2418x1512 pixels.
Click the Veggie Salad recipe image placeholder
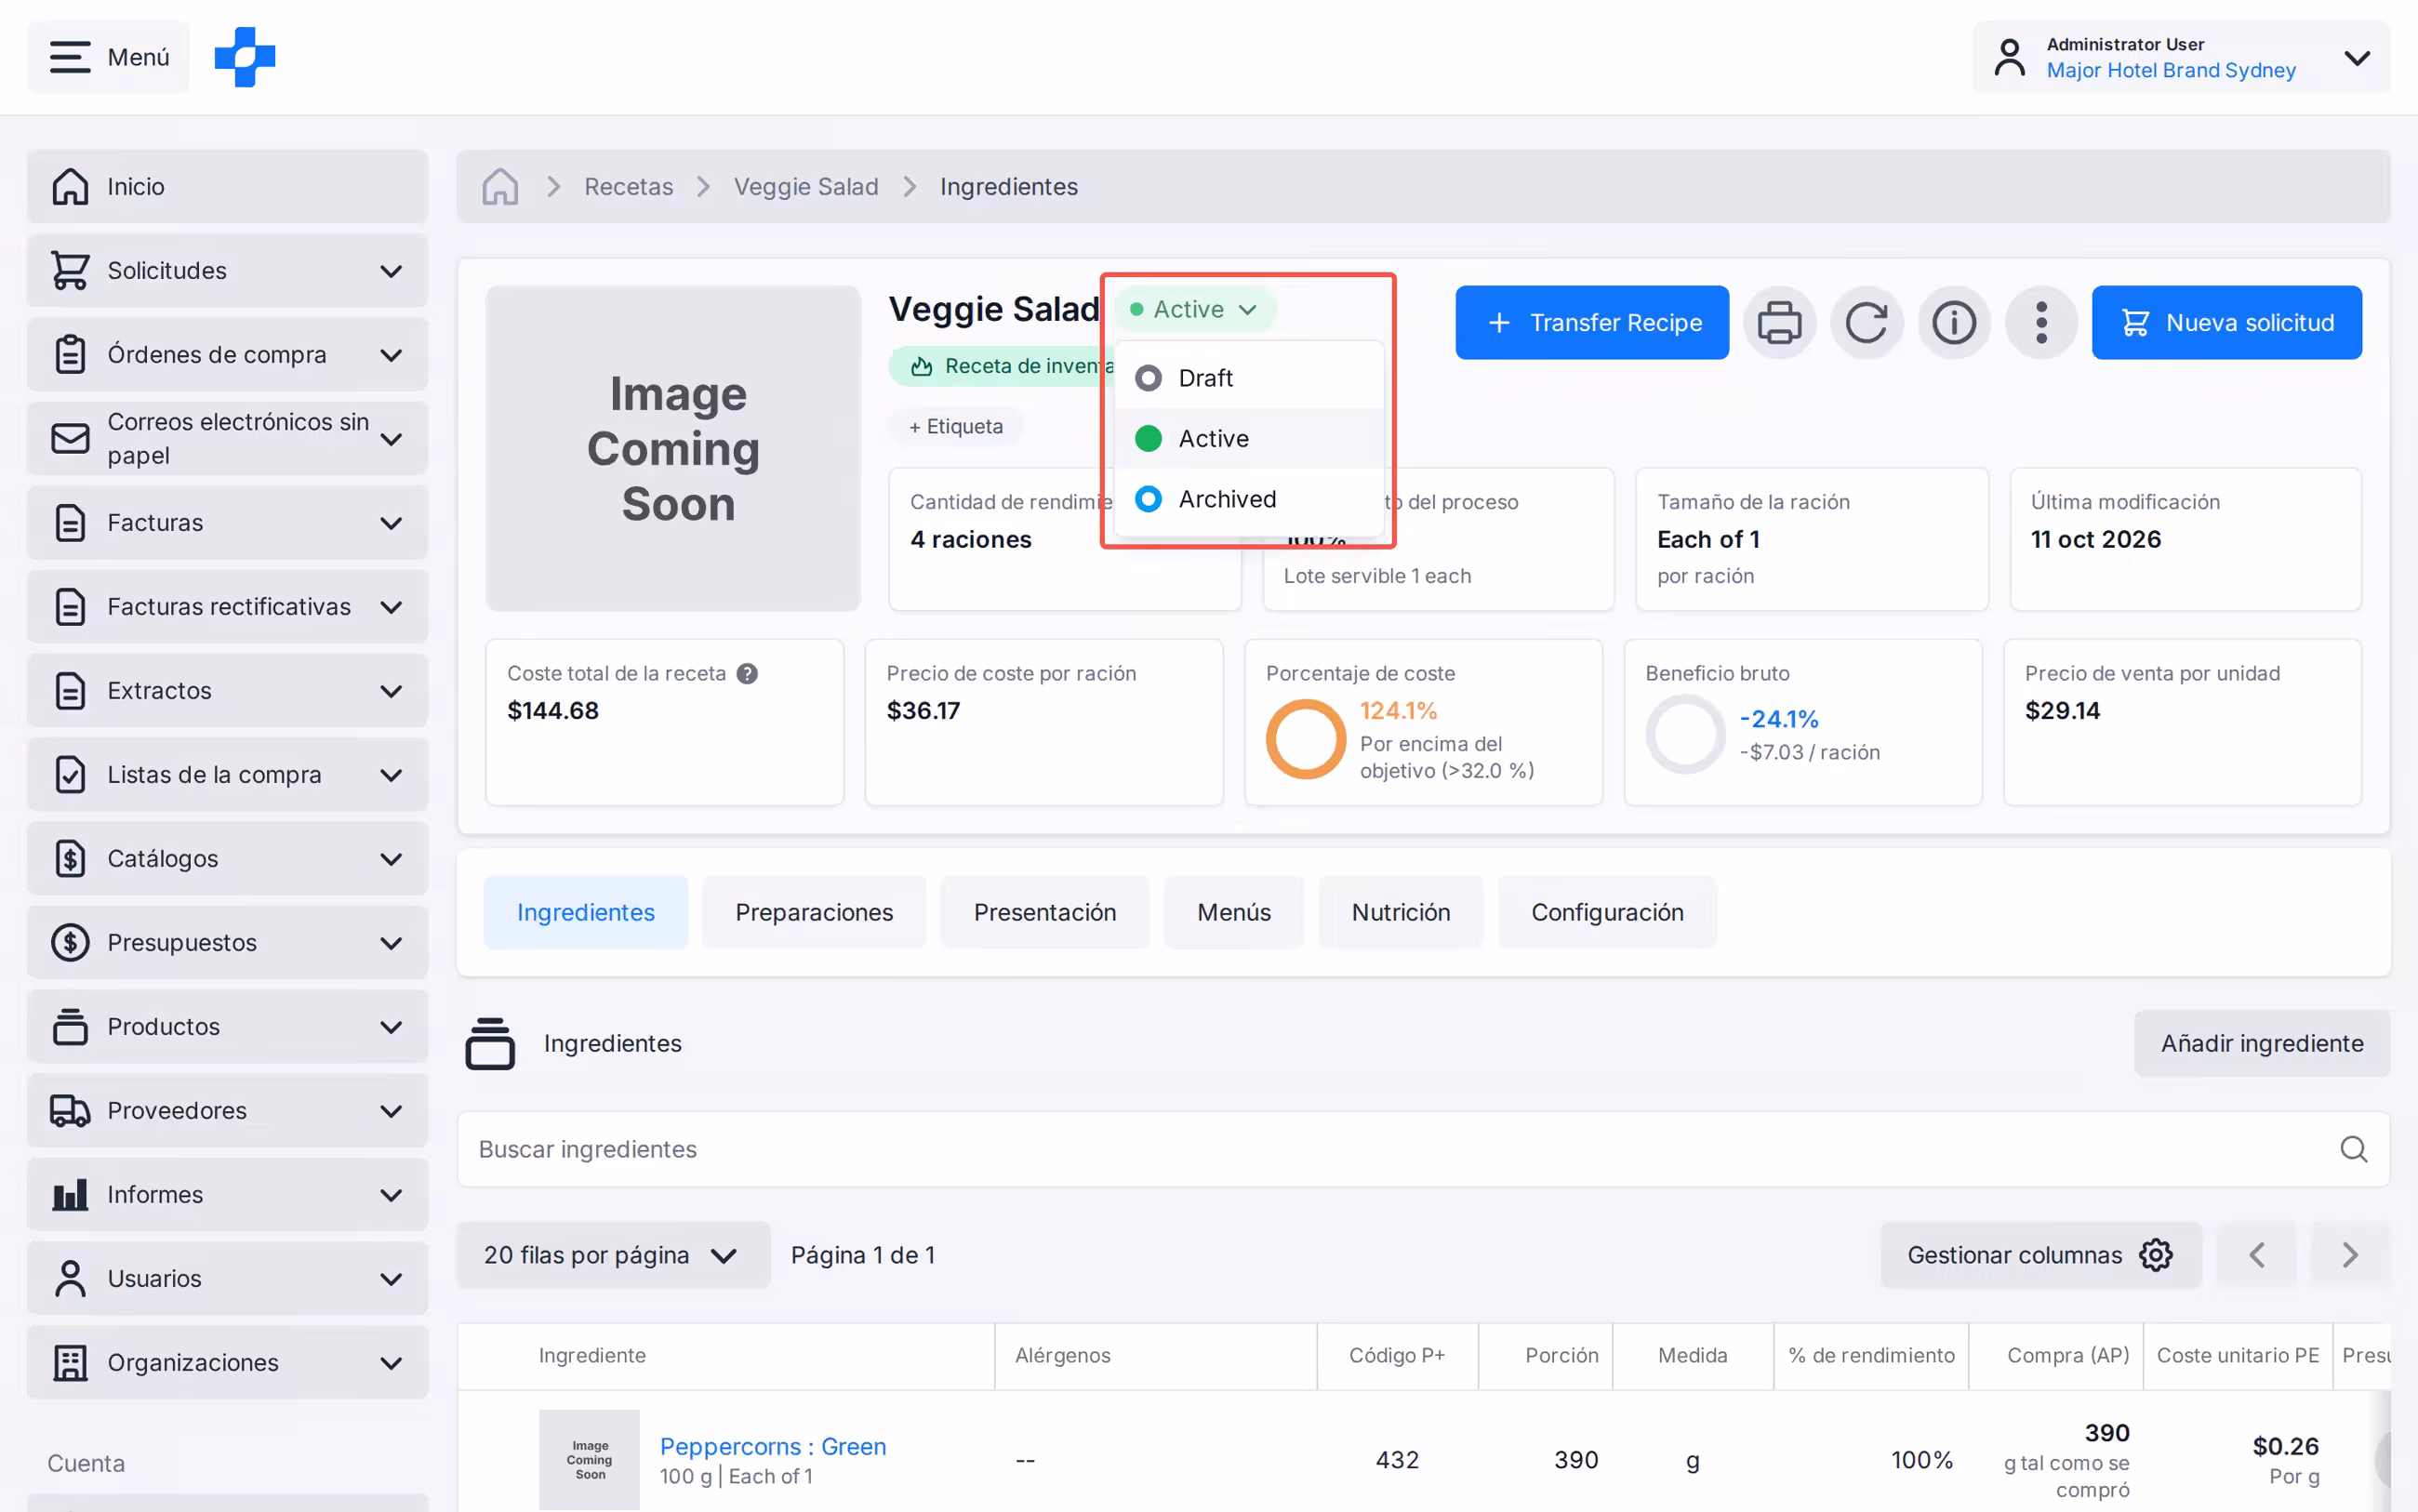673,448
